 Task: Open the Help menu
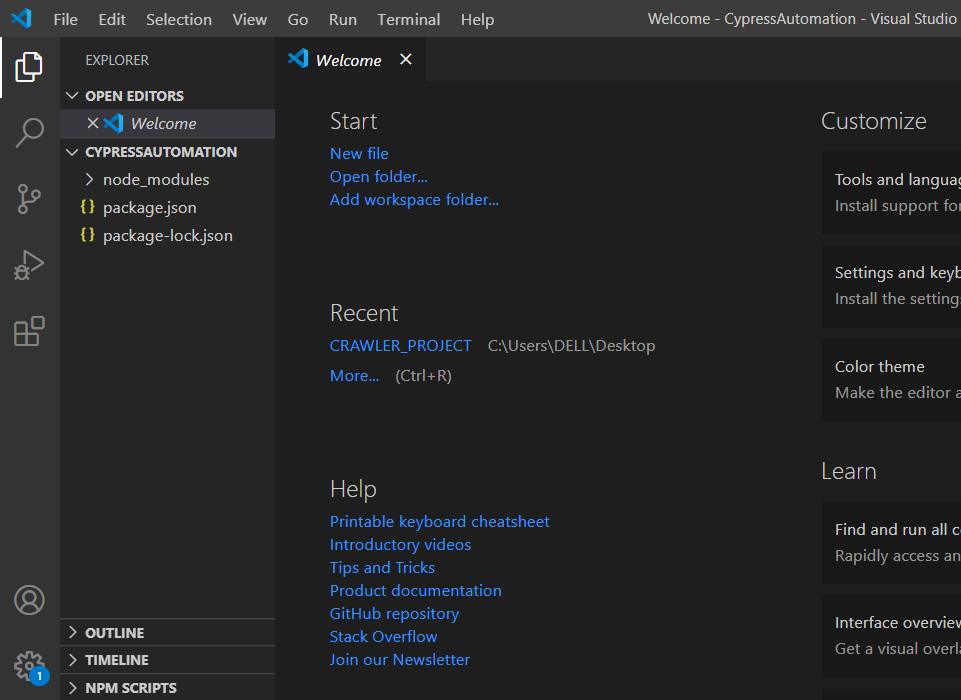477,20
